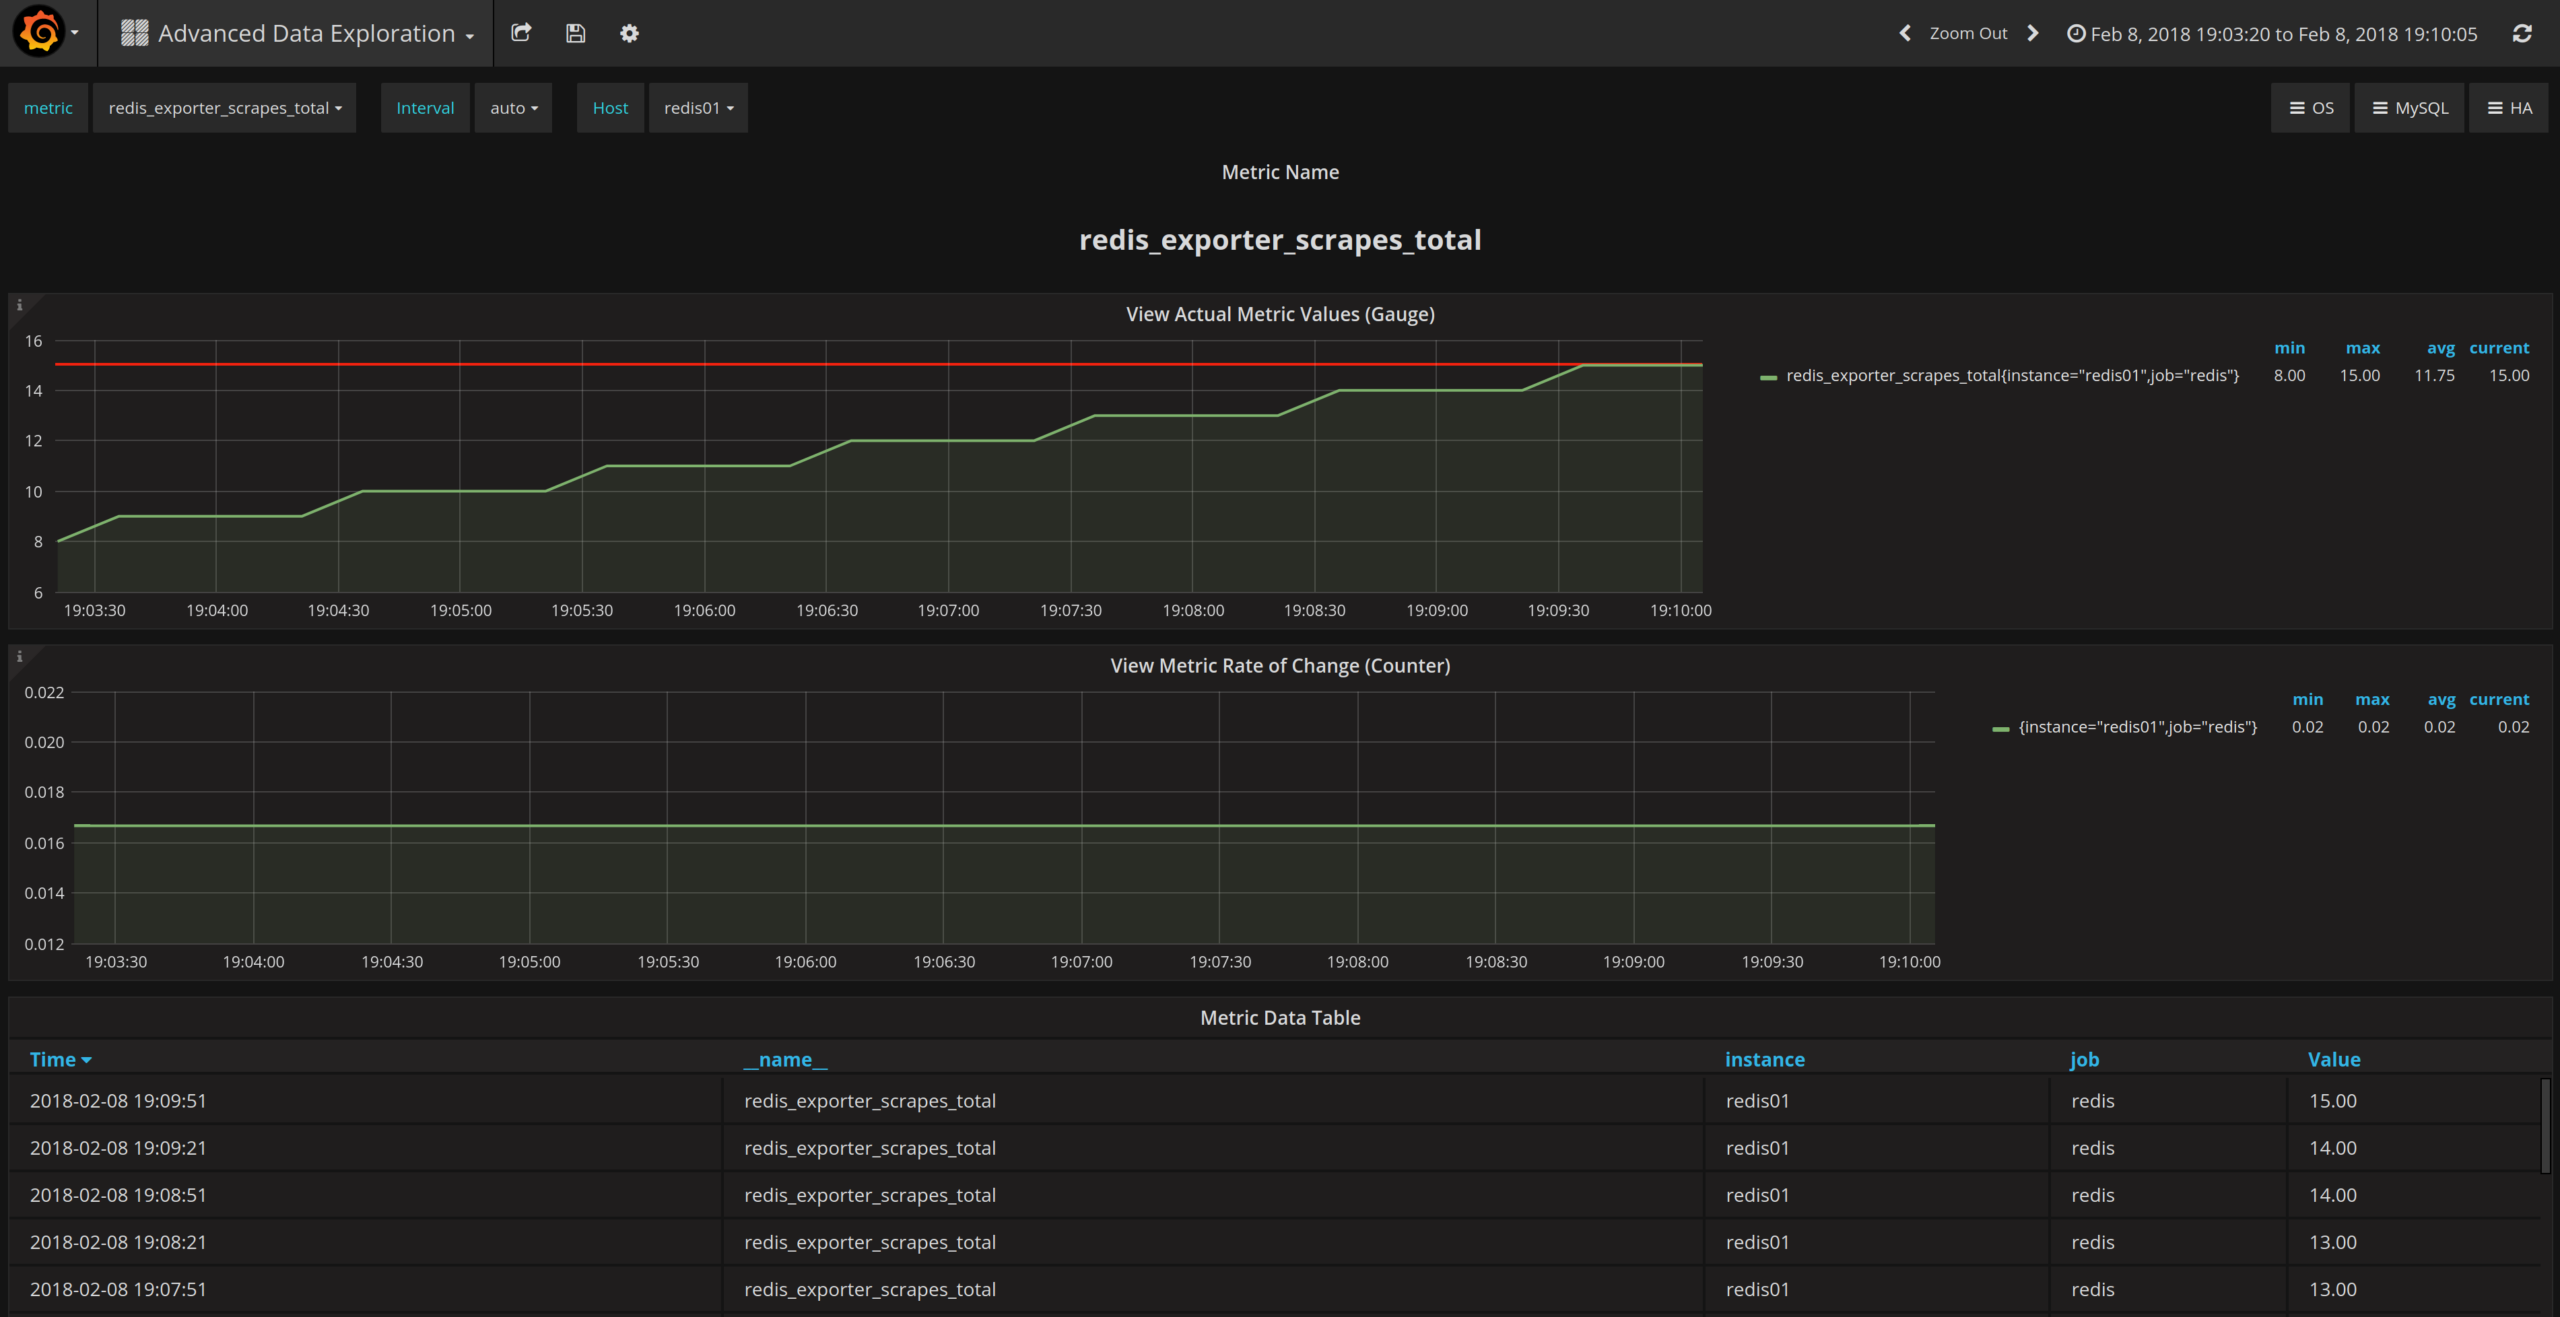The image size is (2560, 1317).
Task: Click the share dashboard icon
Action: coord(521,33)
